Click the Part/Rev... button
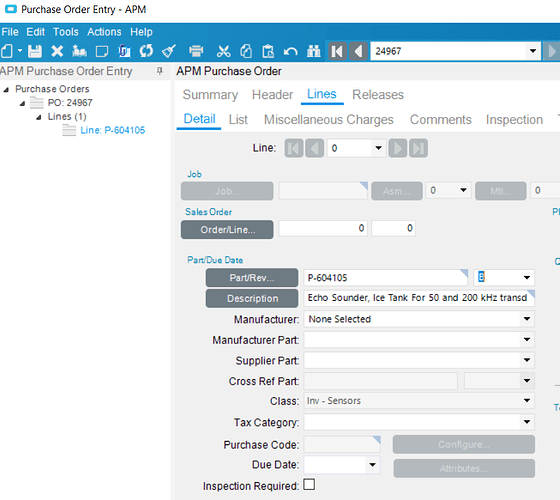560x500 pixels. pyautogui.click(x=252, y=278)
